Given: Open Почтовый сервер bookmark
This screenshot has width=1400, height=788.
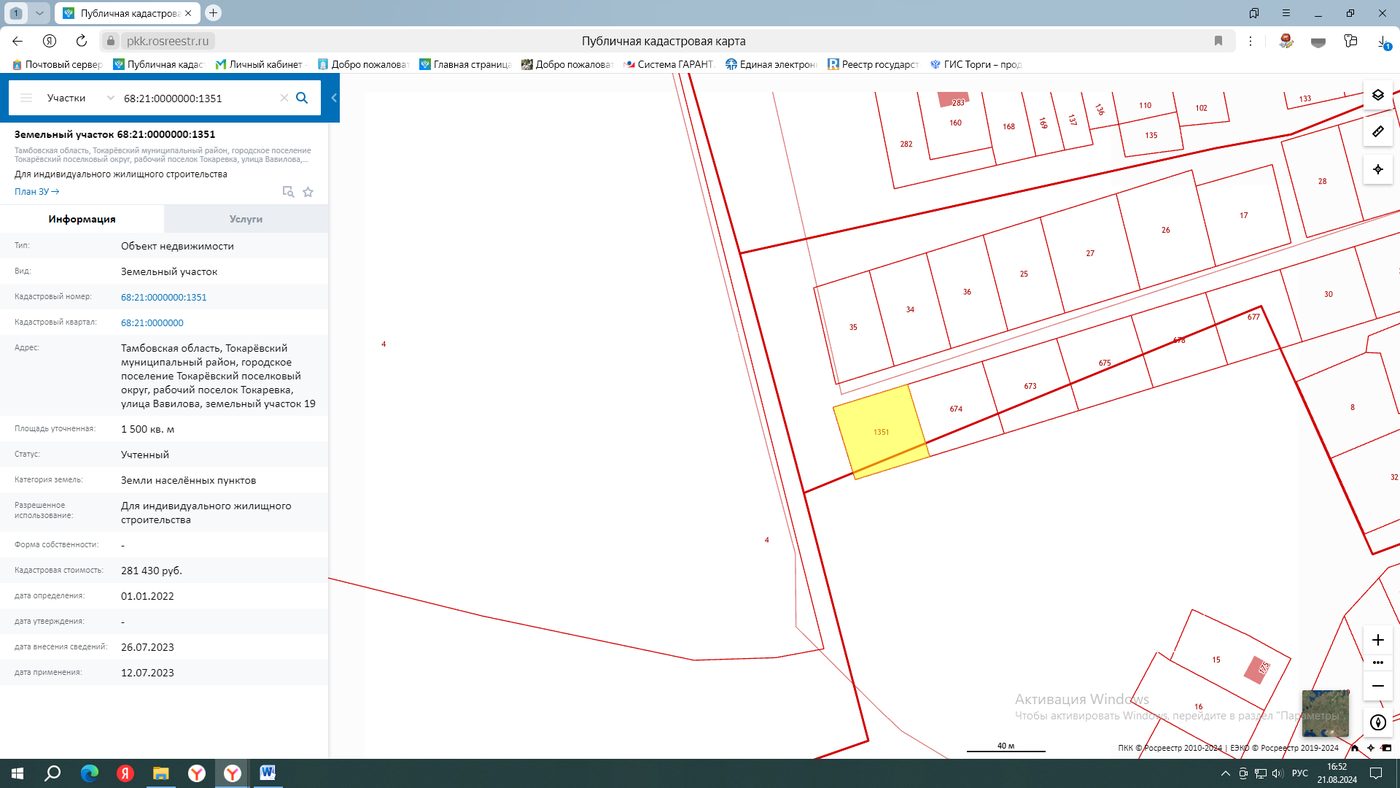Looking at the screenshot, I should [x=57, y=64].
